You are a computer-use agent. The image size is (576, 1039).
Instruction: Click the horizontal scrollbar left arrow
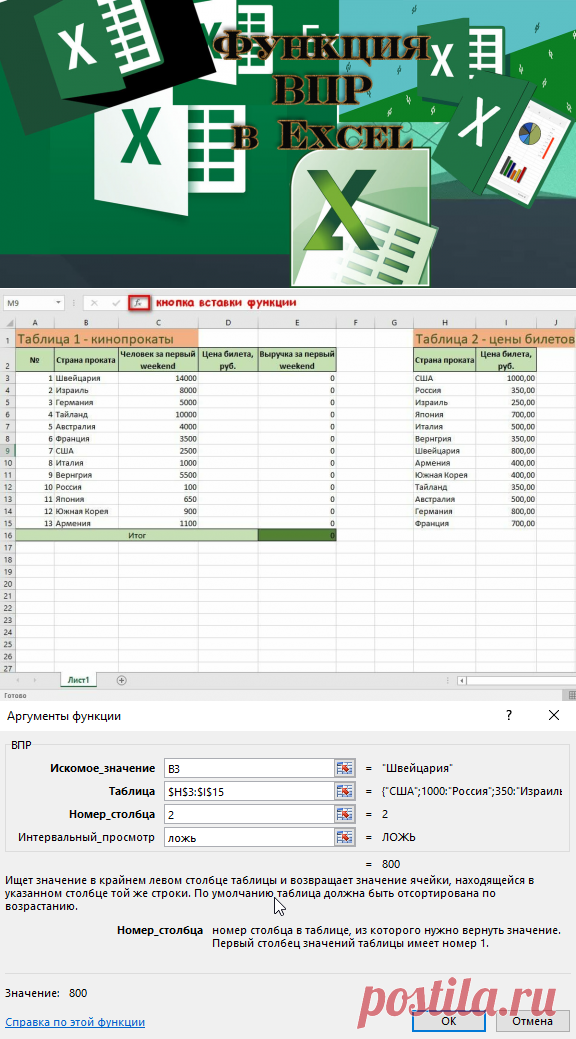(463, 680)
